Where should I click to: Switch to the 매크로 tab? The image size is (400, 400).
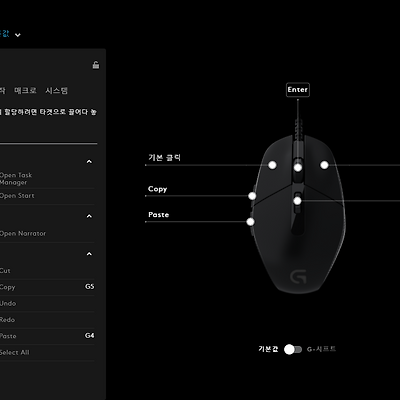(25, 91)
